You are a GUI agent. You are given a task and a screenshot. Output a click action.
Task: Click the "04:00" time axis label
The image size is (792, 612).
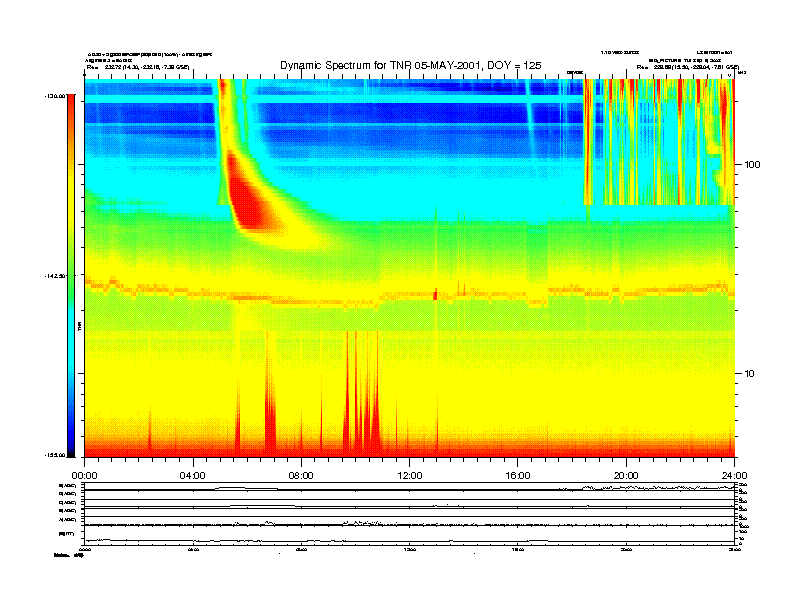pos(193,476)
